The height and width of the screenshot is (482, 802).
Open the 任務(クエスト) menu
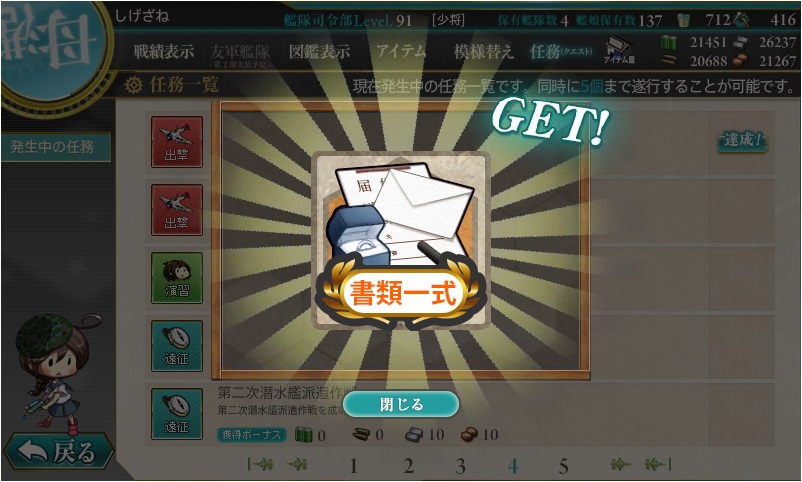(x=561, y=51)
